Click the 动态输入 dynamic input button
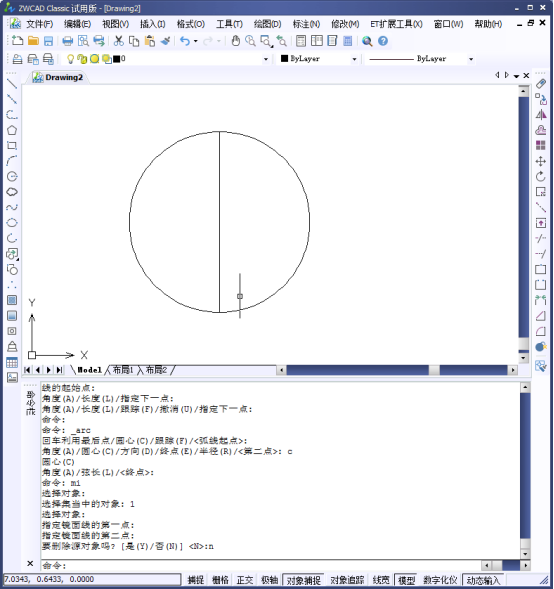 (484, 580)
